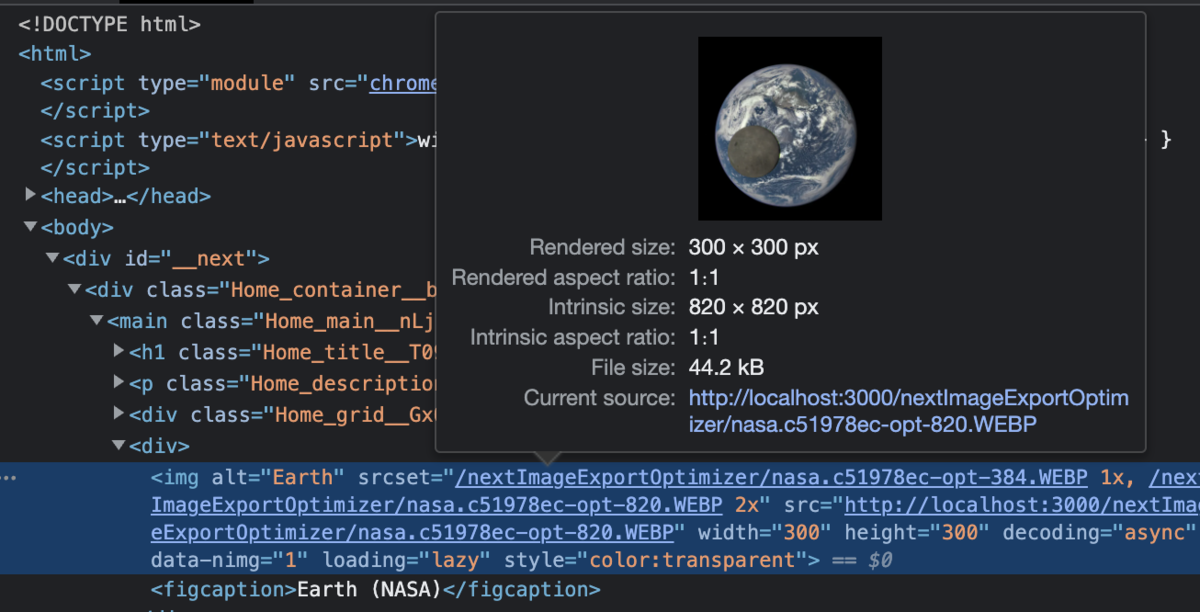Click the three-dot gutter on the selected row
Viewport: 1200px width, 612px height.
click(x=10, y=477)
